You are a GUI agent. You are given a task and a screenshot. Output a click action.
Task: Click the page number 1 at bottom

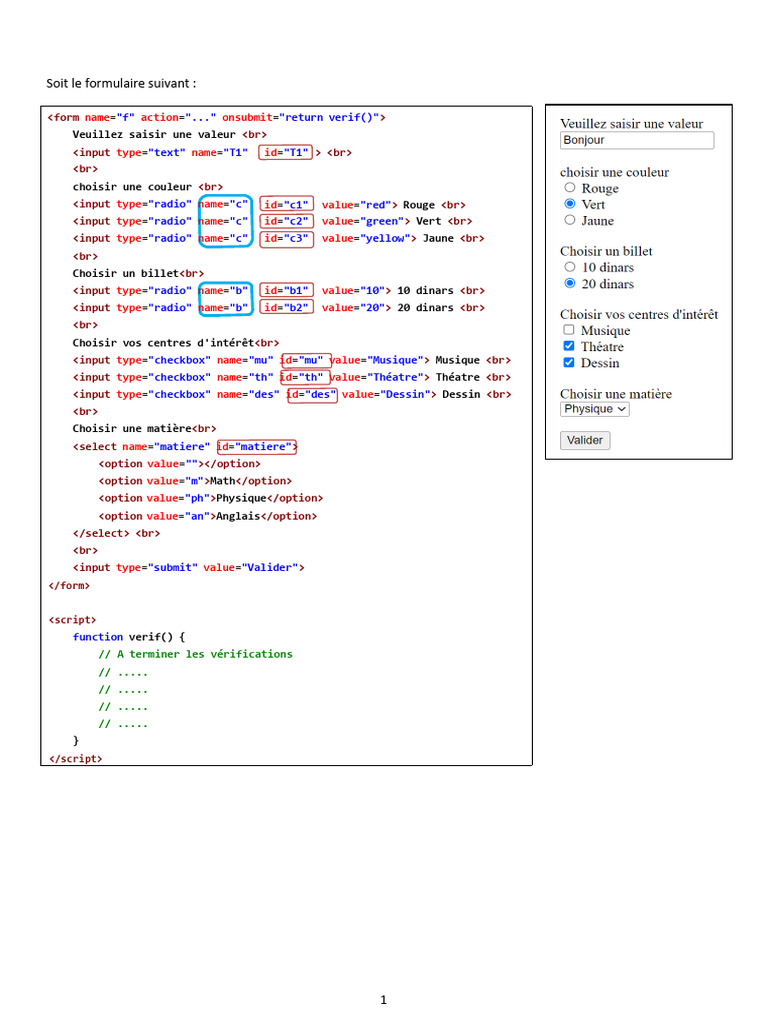383,1000
